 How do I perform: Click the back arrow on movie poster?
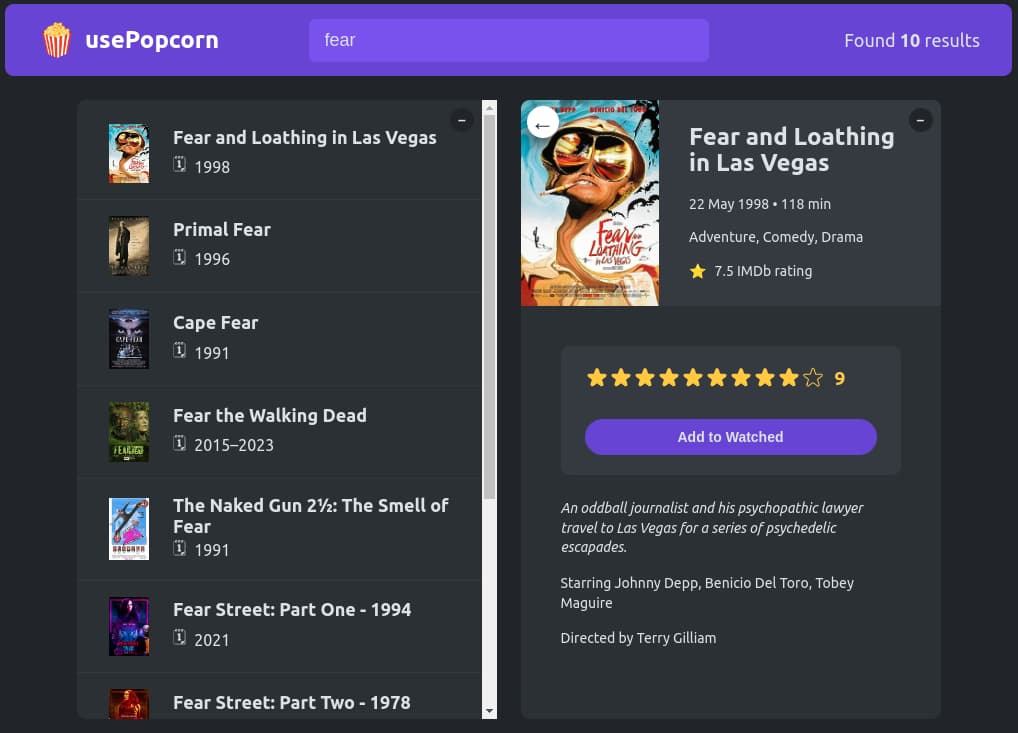click(543, 123)
